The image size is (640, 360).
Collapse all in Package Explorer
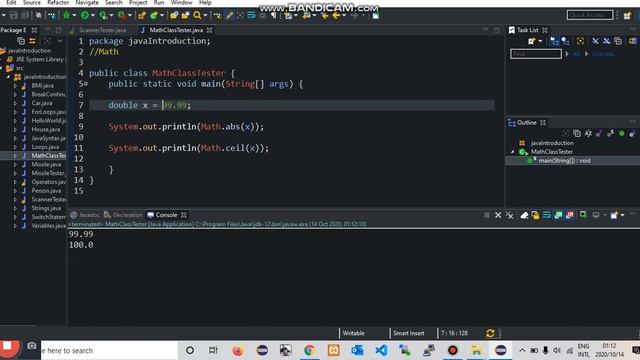click(21, 41)
